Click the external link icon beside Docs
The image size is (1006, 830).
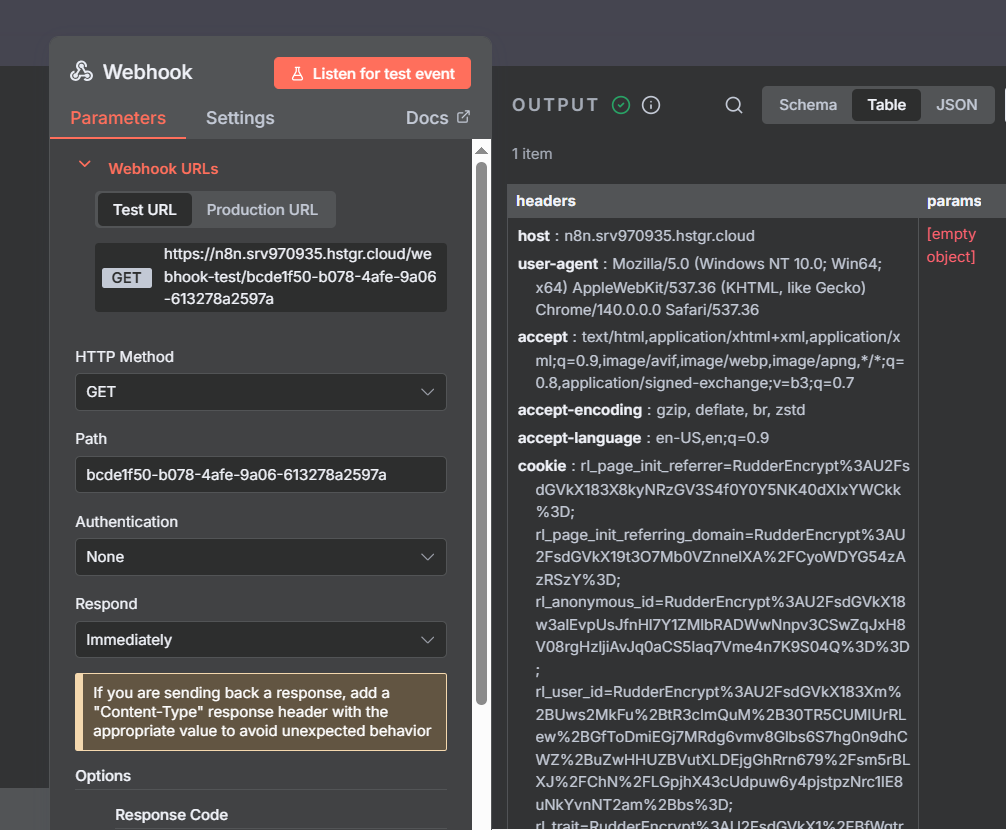point(463,117)
